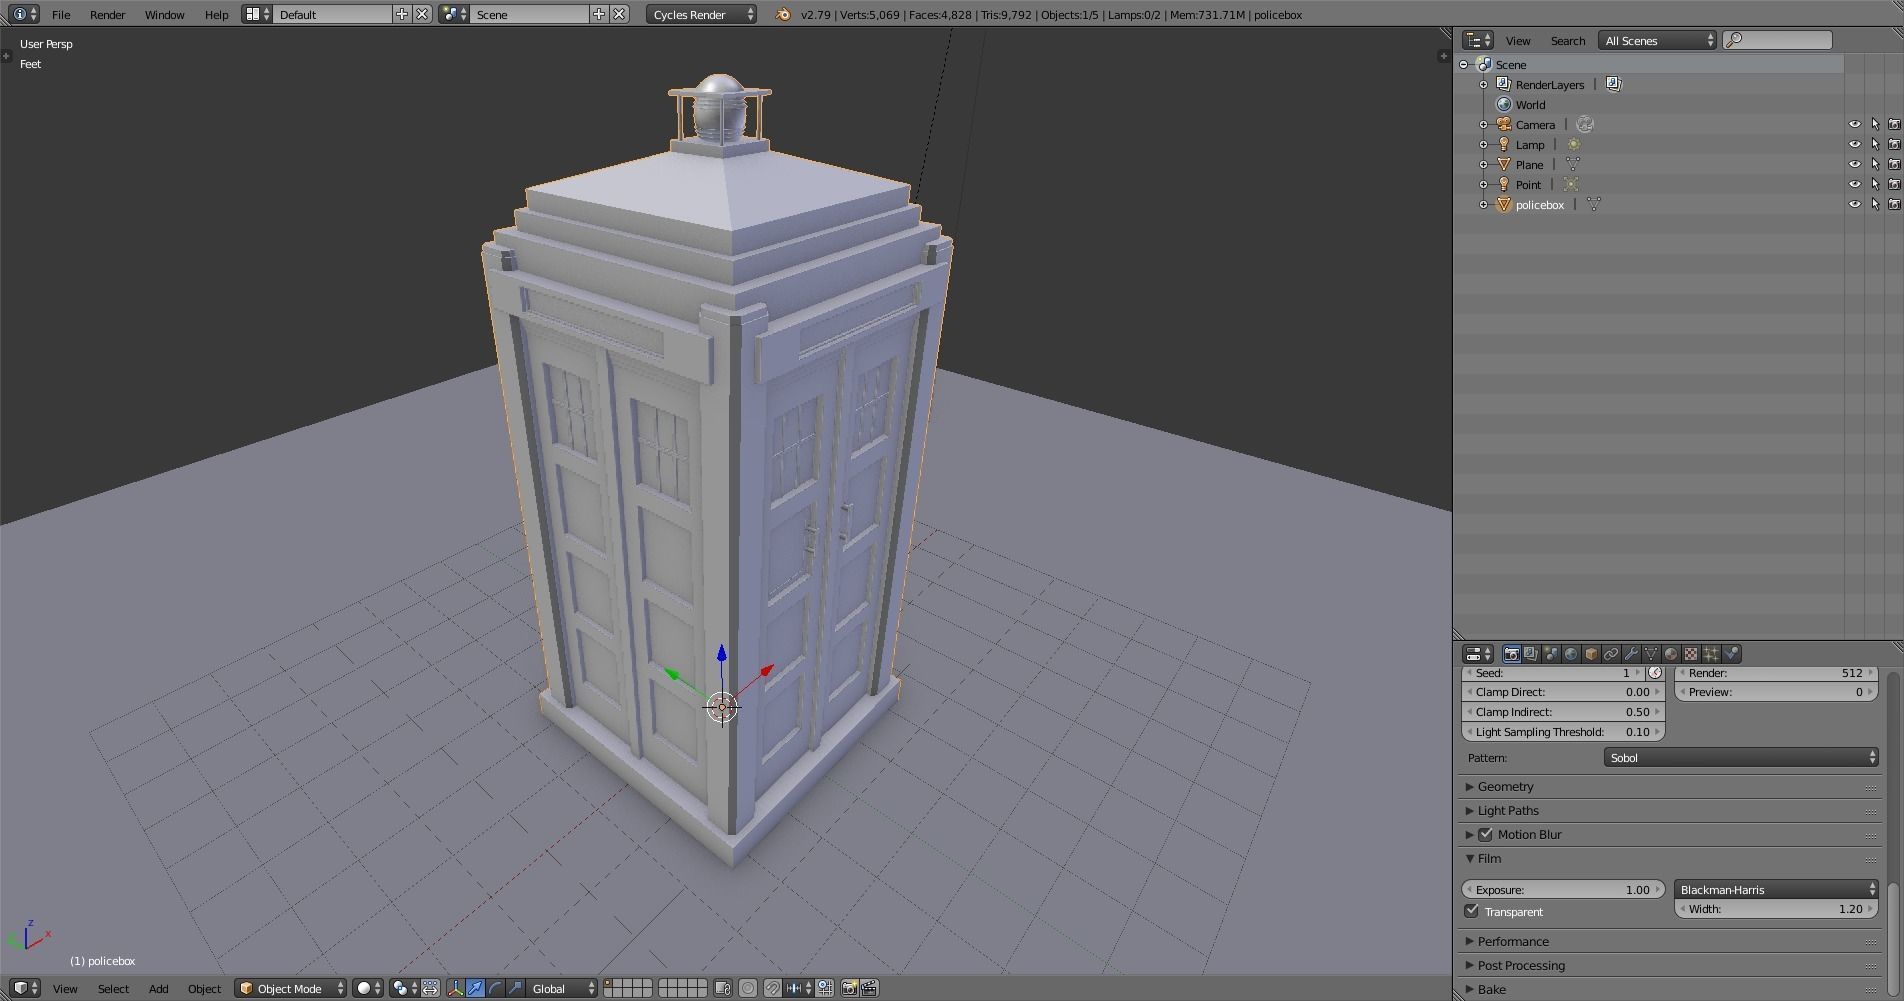The width and height of the screenshot is (1904, 1001).
Task: Open the Texture properties tab
Action: (1691, 654)
